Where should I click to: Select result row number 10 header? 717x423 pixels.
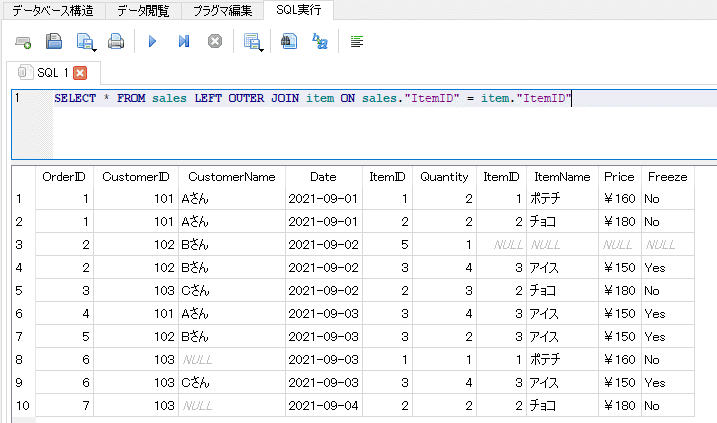point(24,406)
